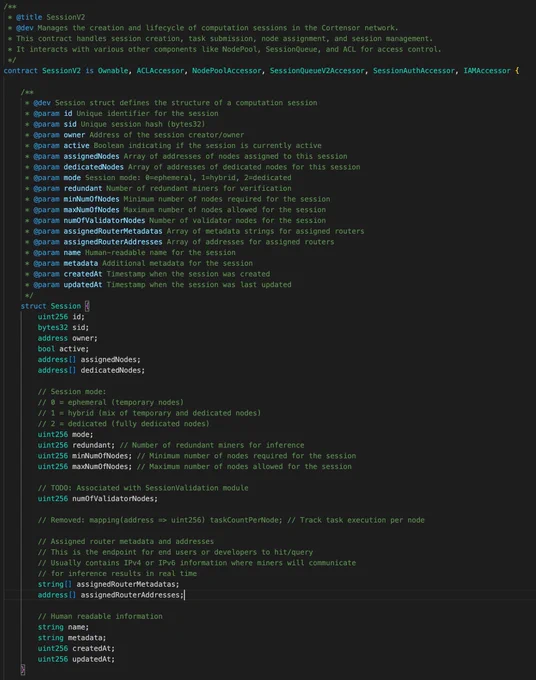Click the '@dev Session struct defines' comment line
This screenshot has height=680, width=536.
[171, 103]
